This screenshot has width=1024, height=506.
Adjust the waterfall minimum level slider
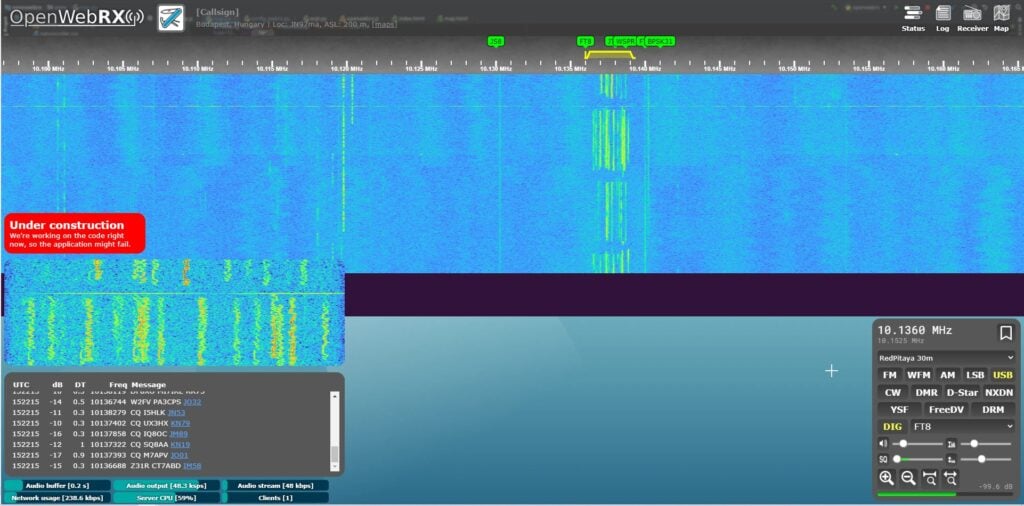tap(986, 460)
